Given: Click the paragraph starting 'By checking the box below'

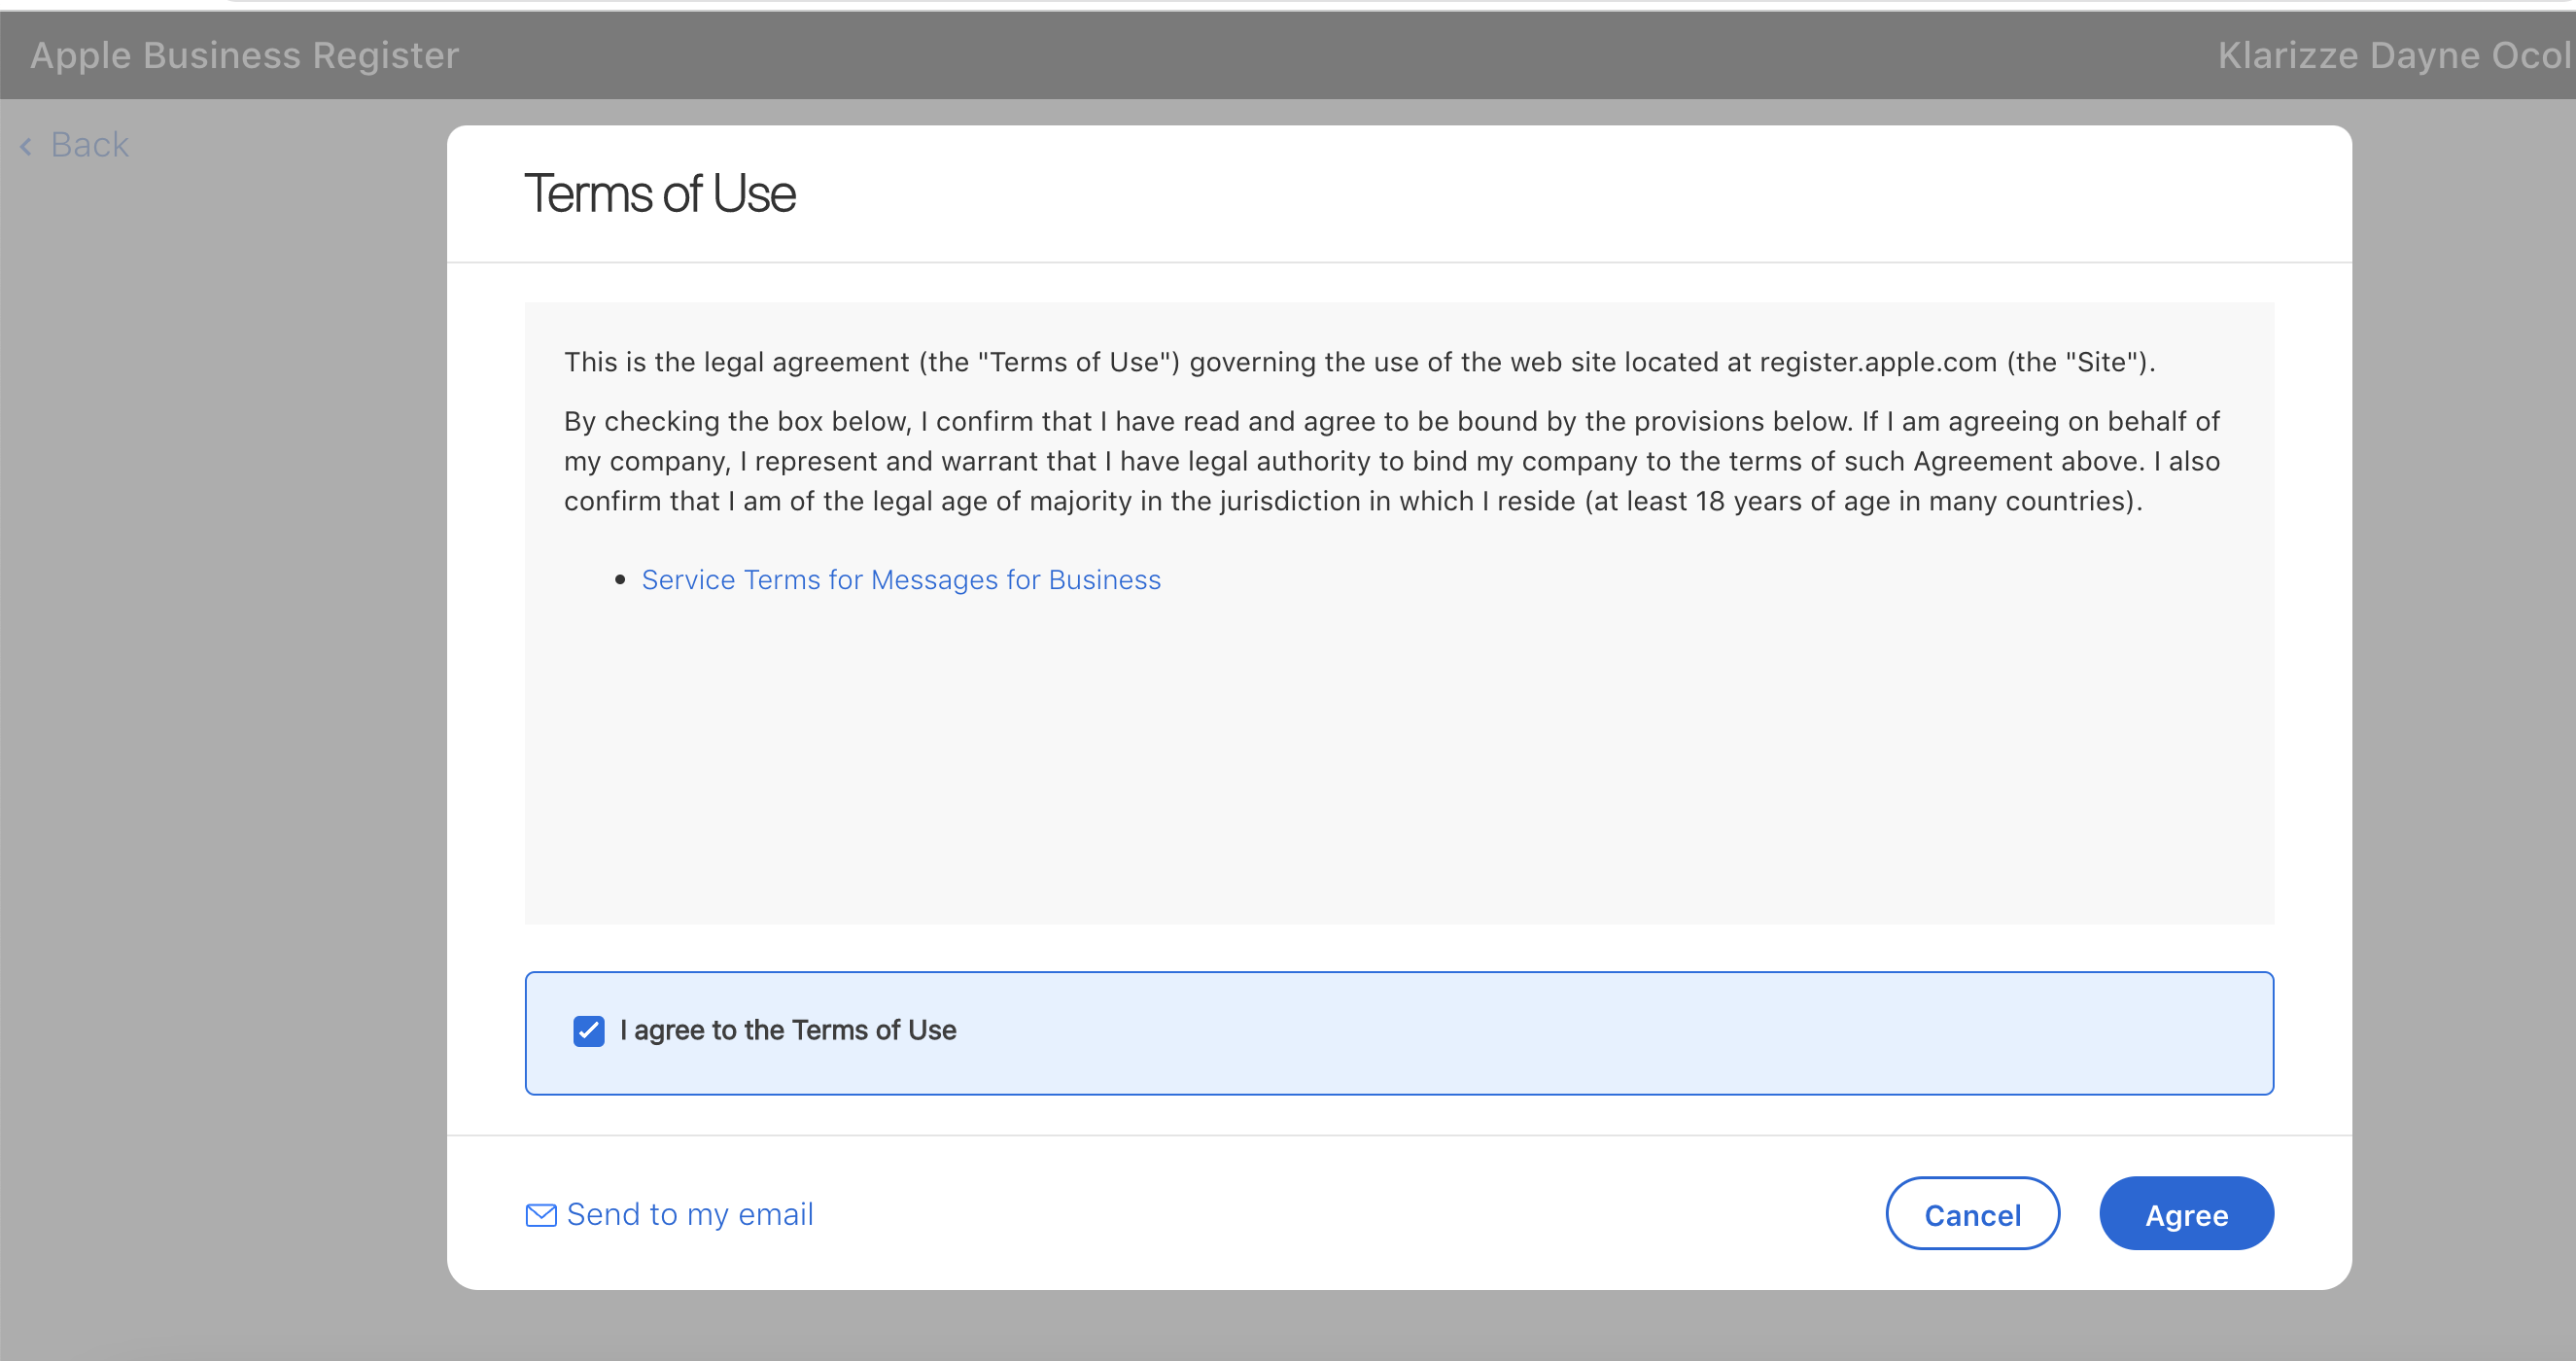Looking at the screenshot, I should 1392,461.
